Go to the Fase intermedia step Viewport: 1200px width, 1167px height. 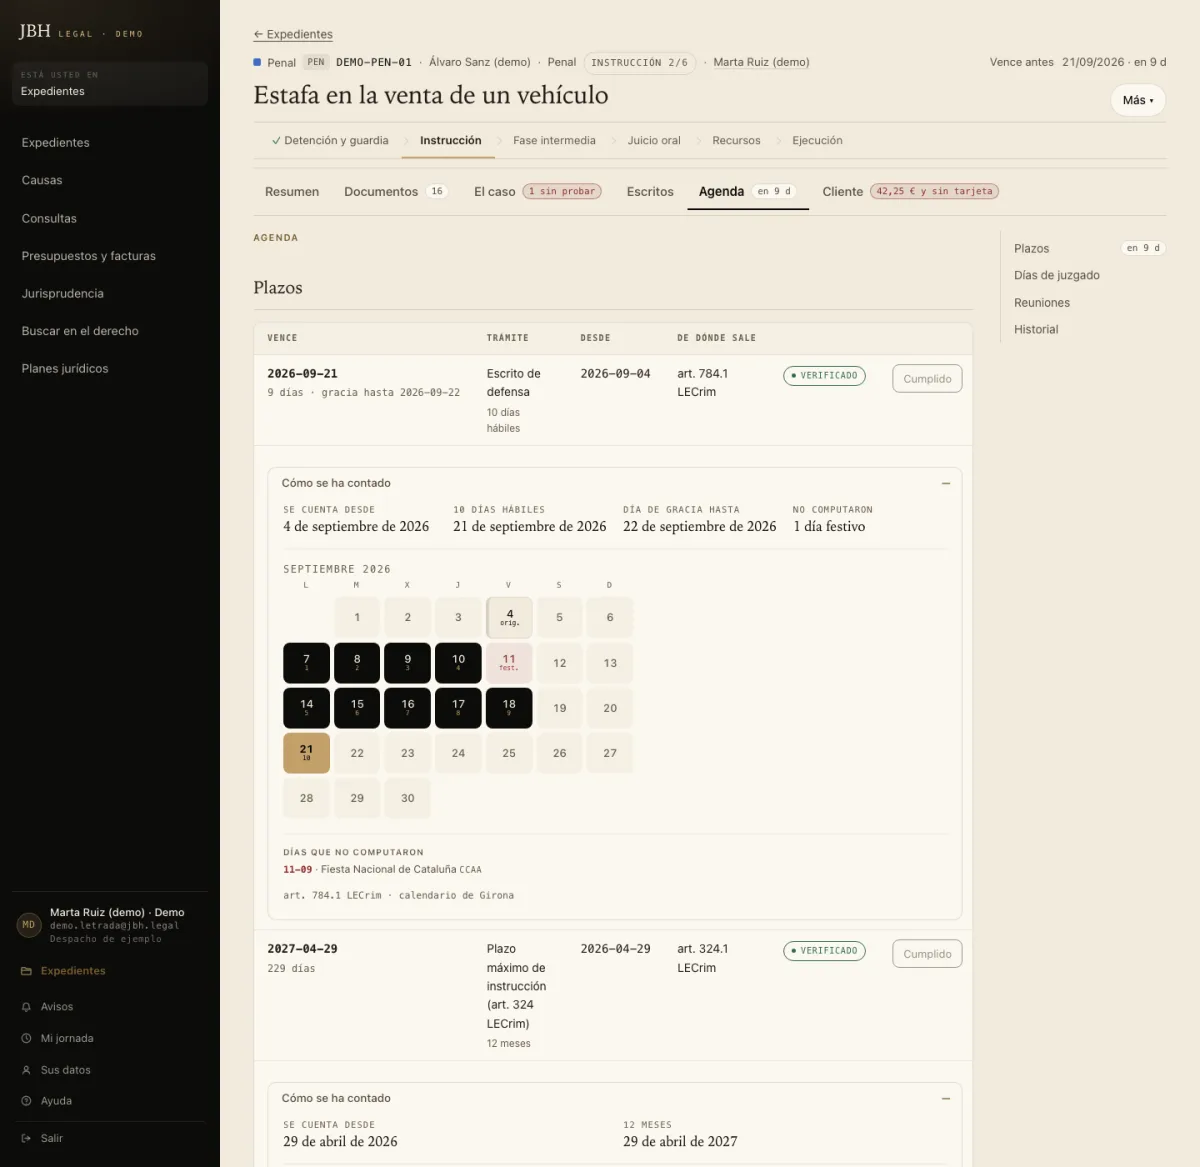click(x=554, y=141)
